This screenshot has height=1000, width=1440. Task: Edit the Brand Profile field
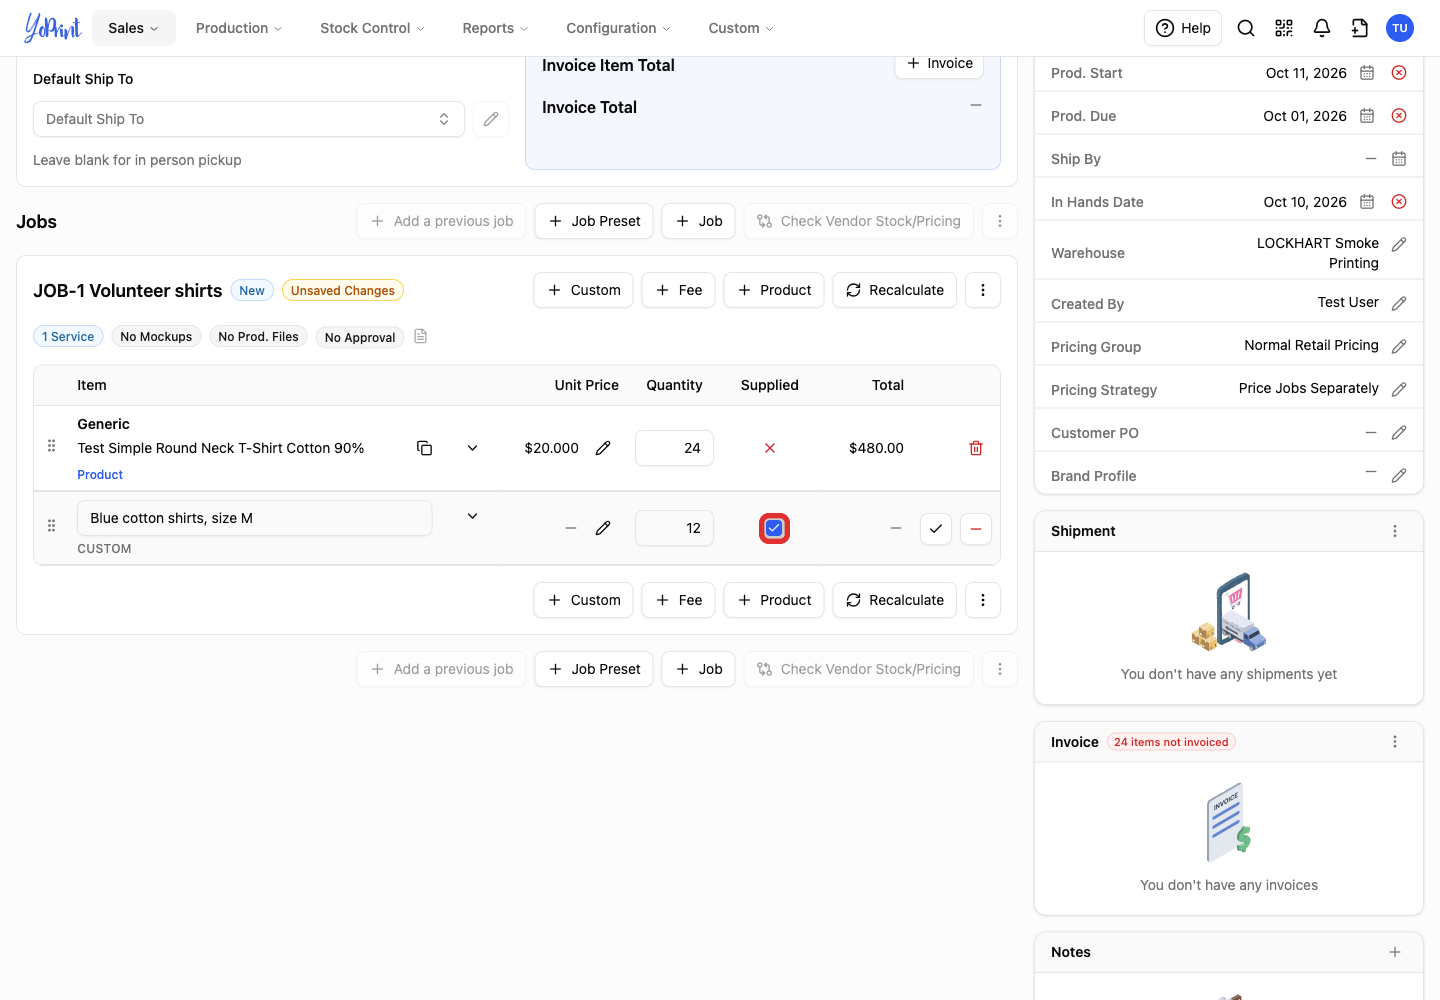(1399, 475)
